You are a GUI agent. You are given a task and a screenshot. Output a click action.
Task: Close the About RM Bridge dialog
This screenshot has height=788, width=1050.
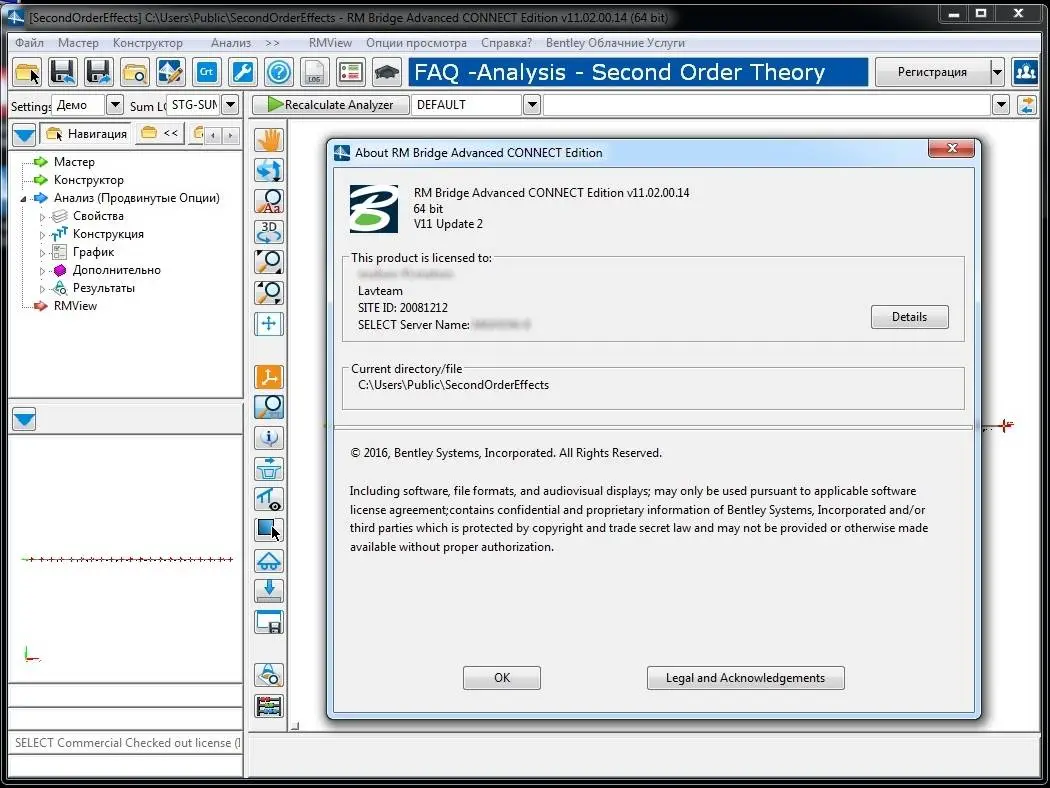[x=952, y=148]
